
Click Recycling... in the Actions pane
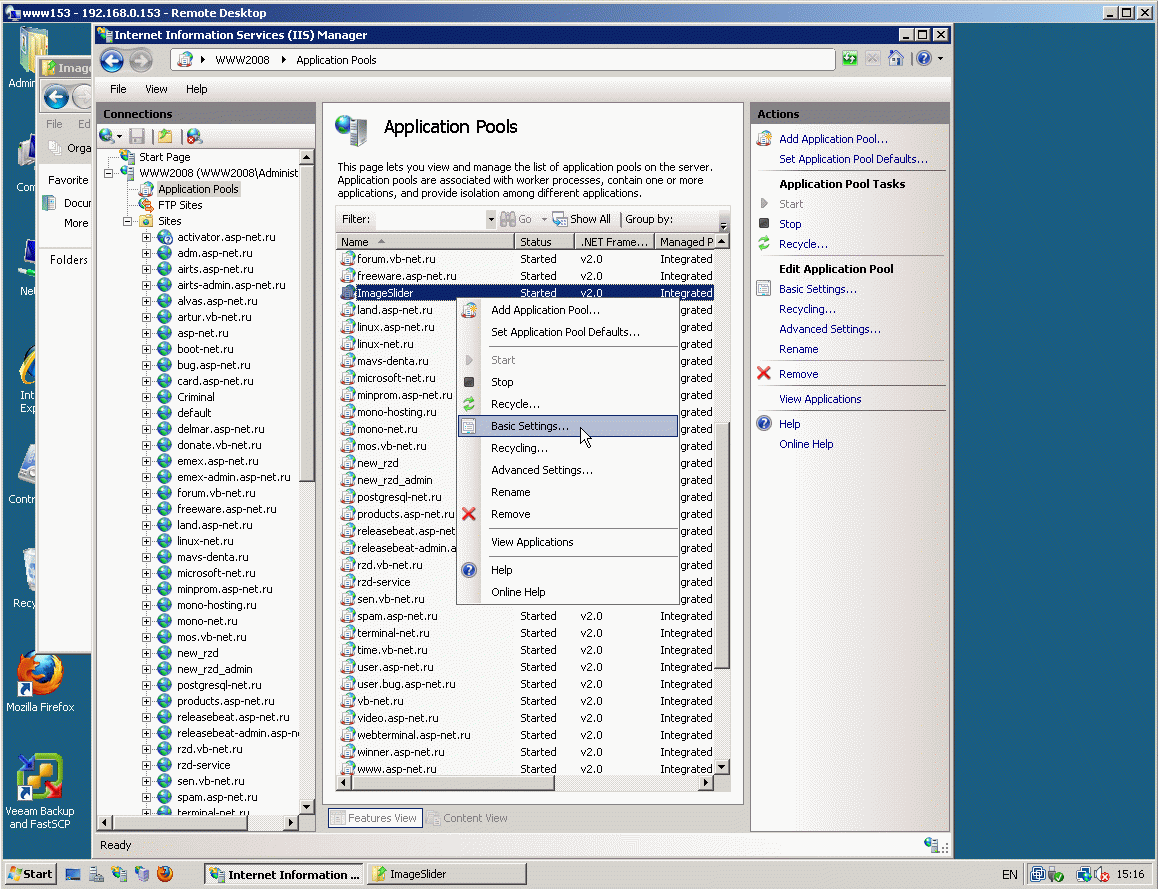click(x=807, y=309)
